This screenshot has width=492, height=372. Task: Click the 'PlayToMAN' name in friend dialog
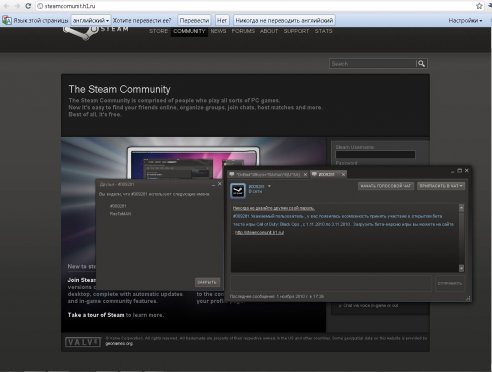point(120,214)
